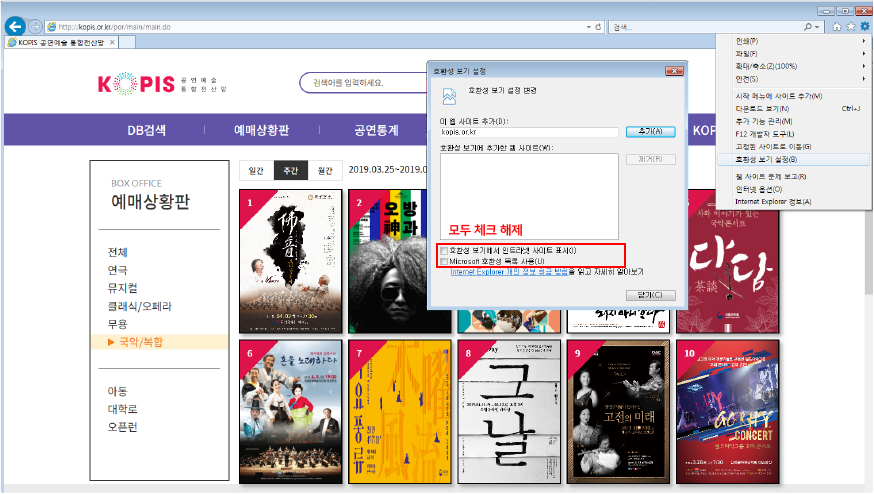This screenshot has width=874, height=494.
Task: Open the address bar autocomplete dropdown arrow
Action: [x=589, y=27]
